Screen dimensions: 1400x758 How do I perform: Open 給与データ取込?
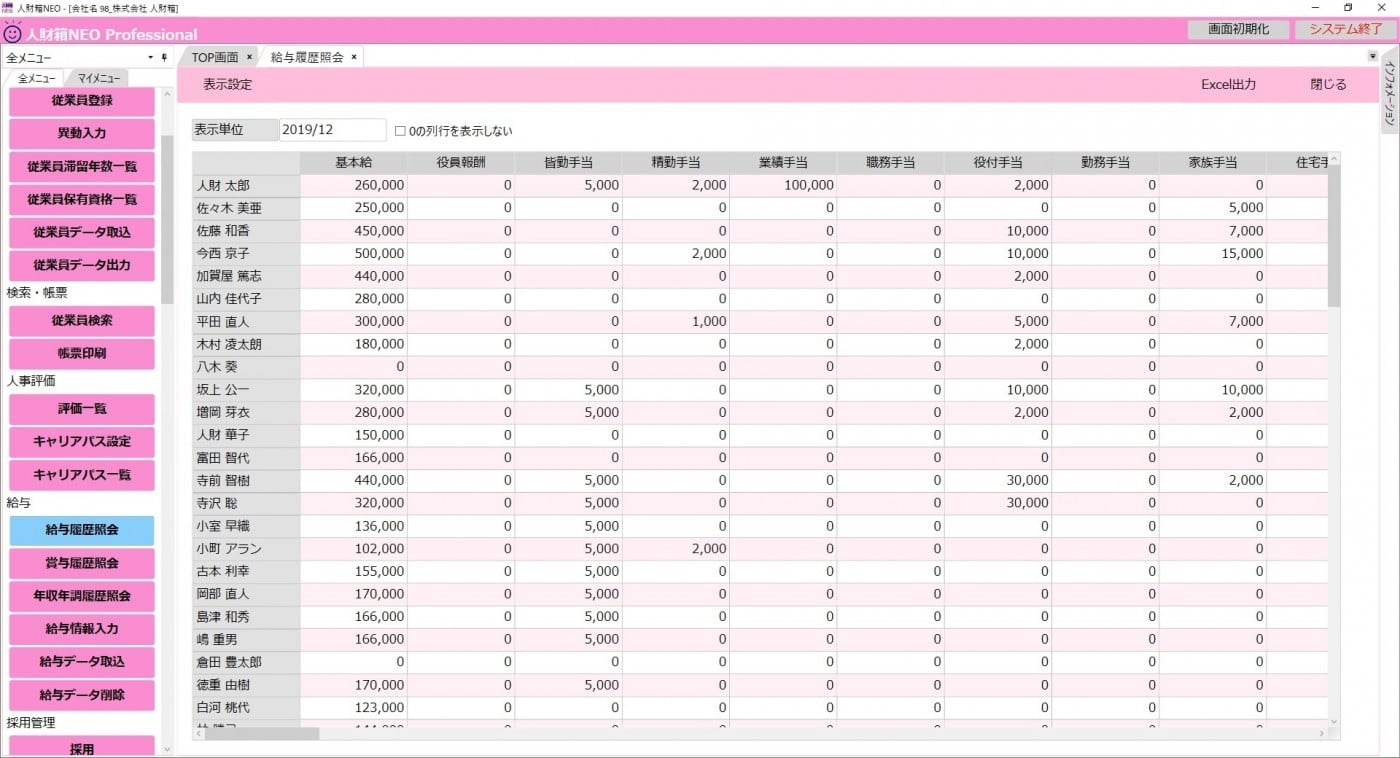tap(82, 662)
